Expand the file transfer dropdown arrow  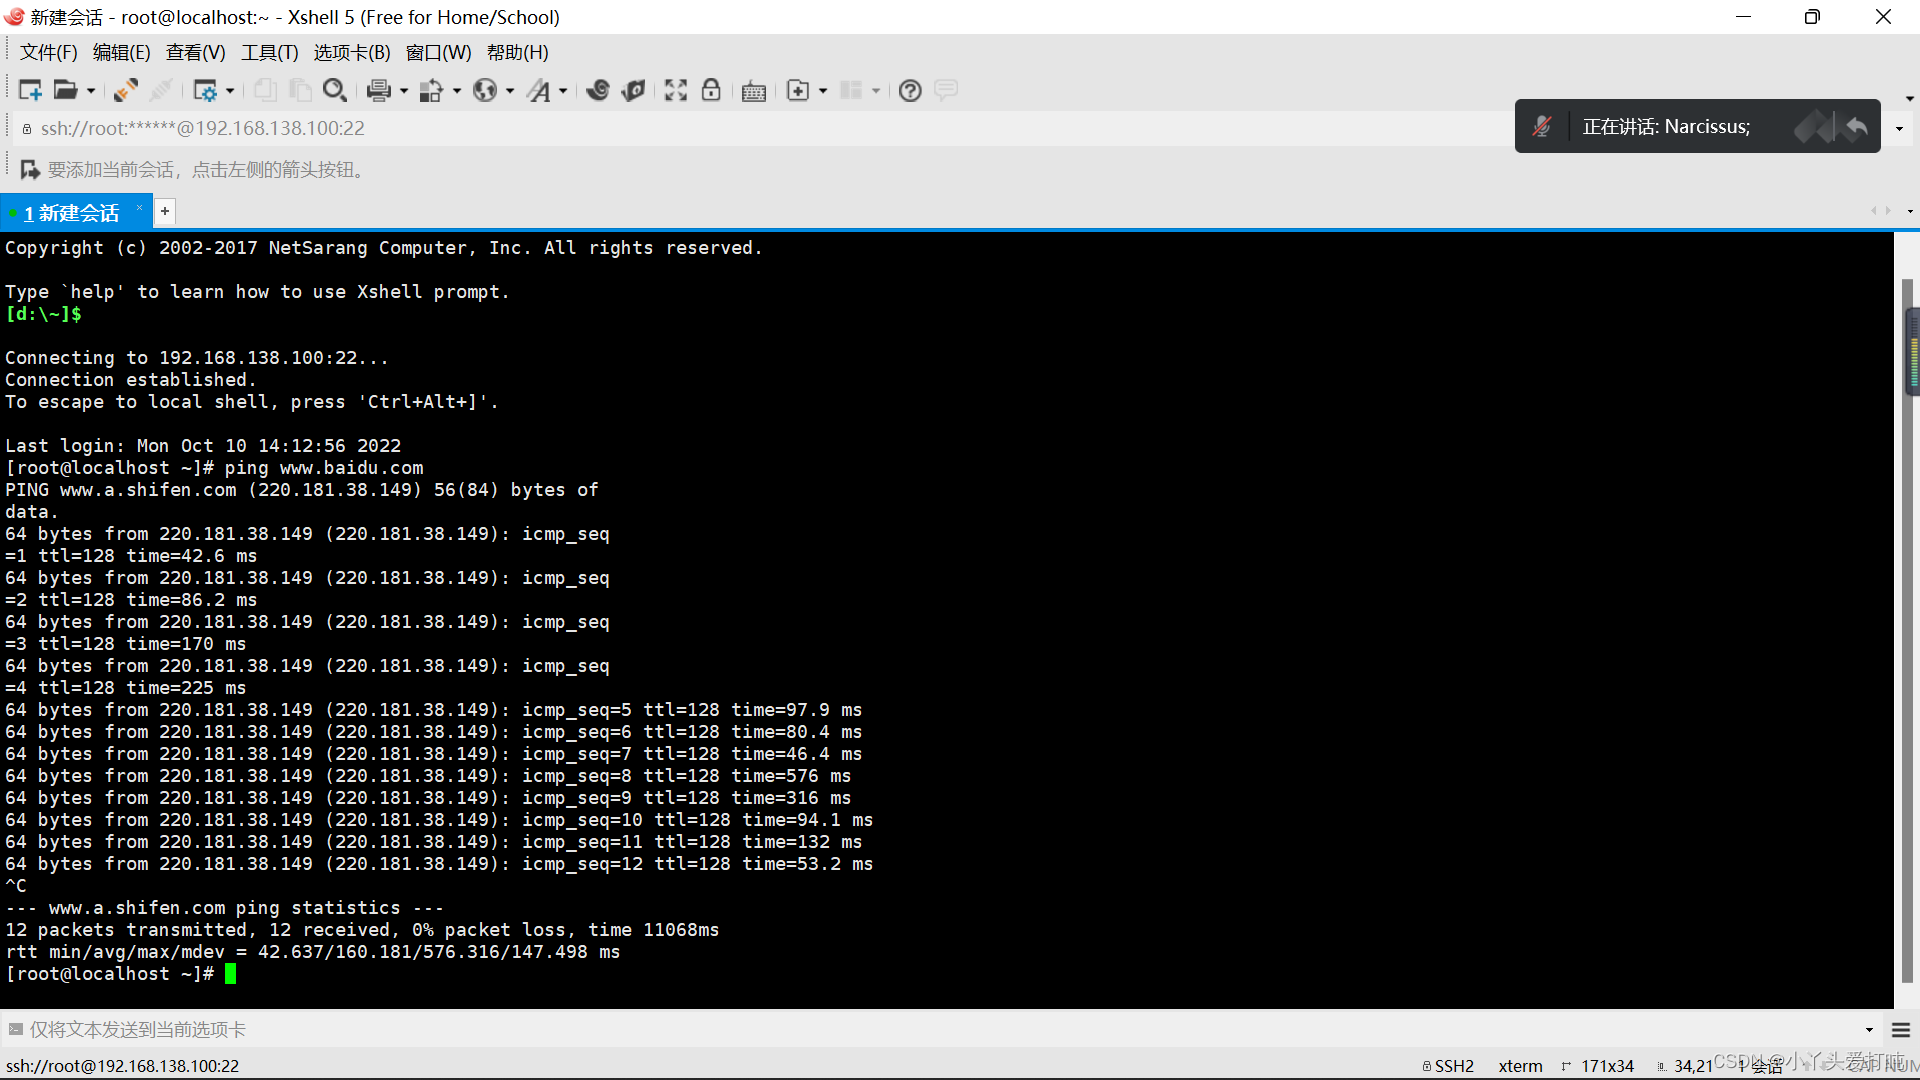pyautogui.click(x=457, y=91)
